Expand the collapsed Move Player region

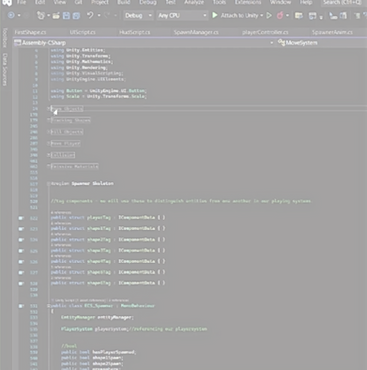click(x=49, y=143)
